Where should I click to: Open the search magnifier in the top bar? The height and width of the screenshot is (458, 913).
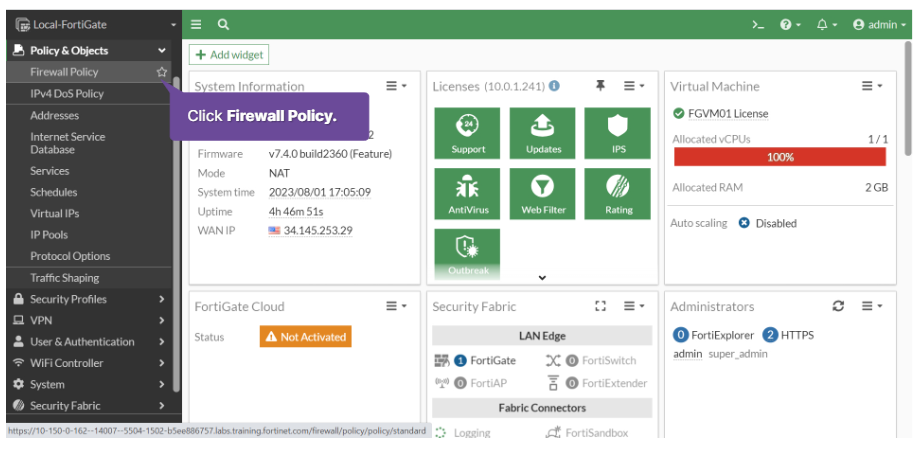[223, 24]
